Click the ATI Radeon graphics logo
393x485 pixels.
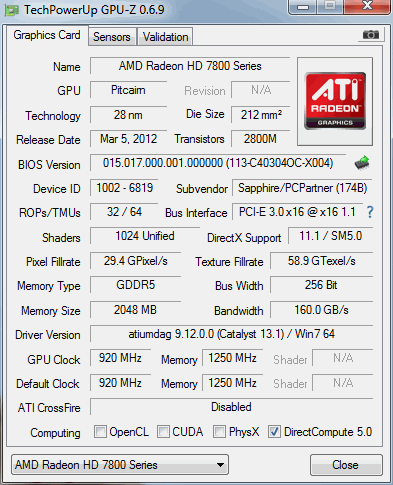[335, 101]
